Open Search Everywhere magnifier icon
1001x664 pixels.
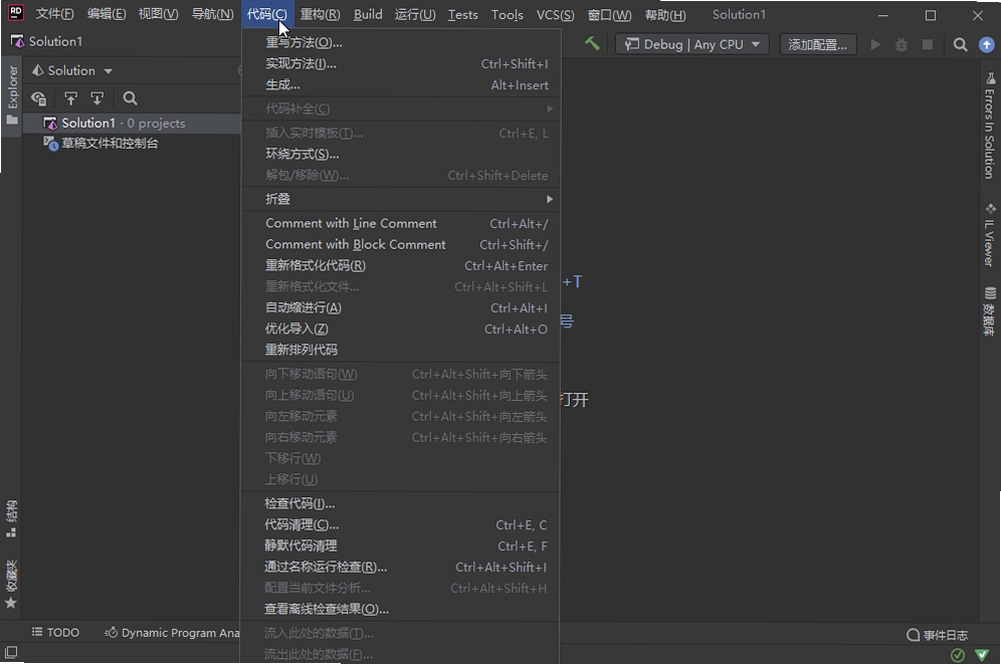tap(960, 44)
